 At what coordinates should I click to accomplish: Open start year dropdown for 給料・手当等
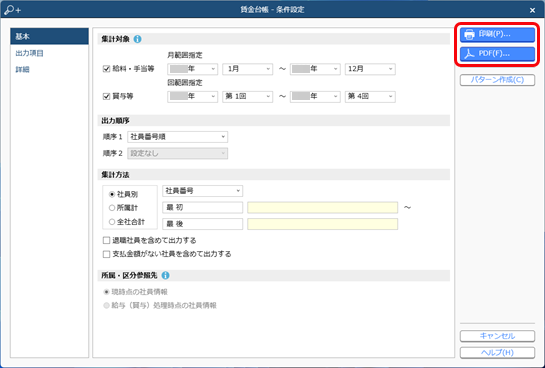(193, 69)
